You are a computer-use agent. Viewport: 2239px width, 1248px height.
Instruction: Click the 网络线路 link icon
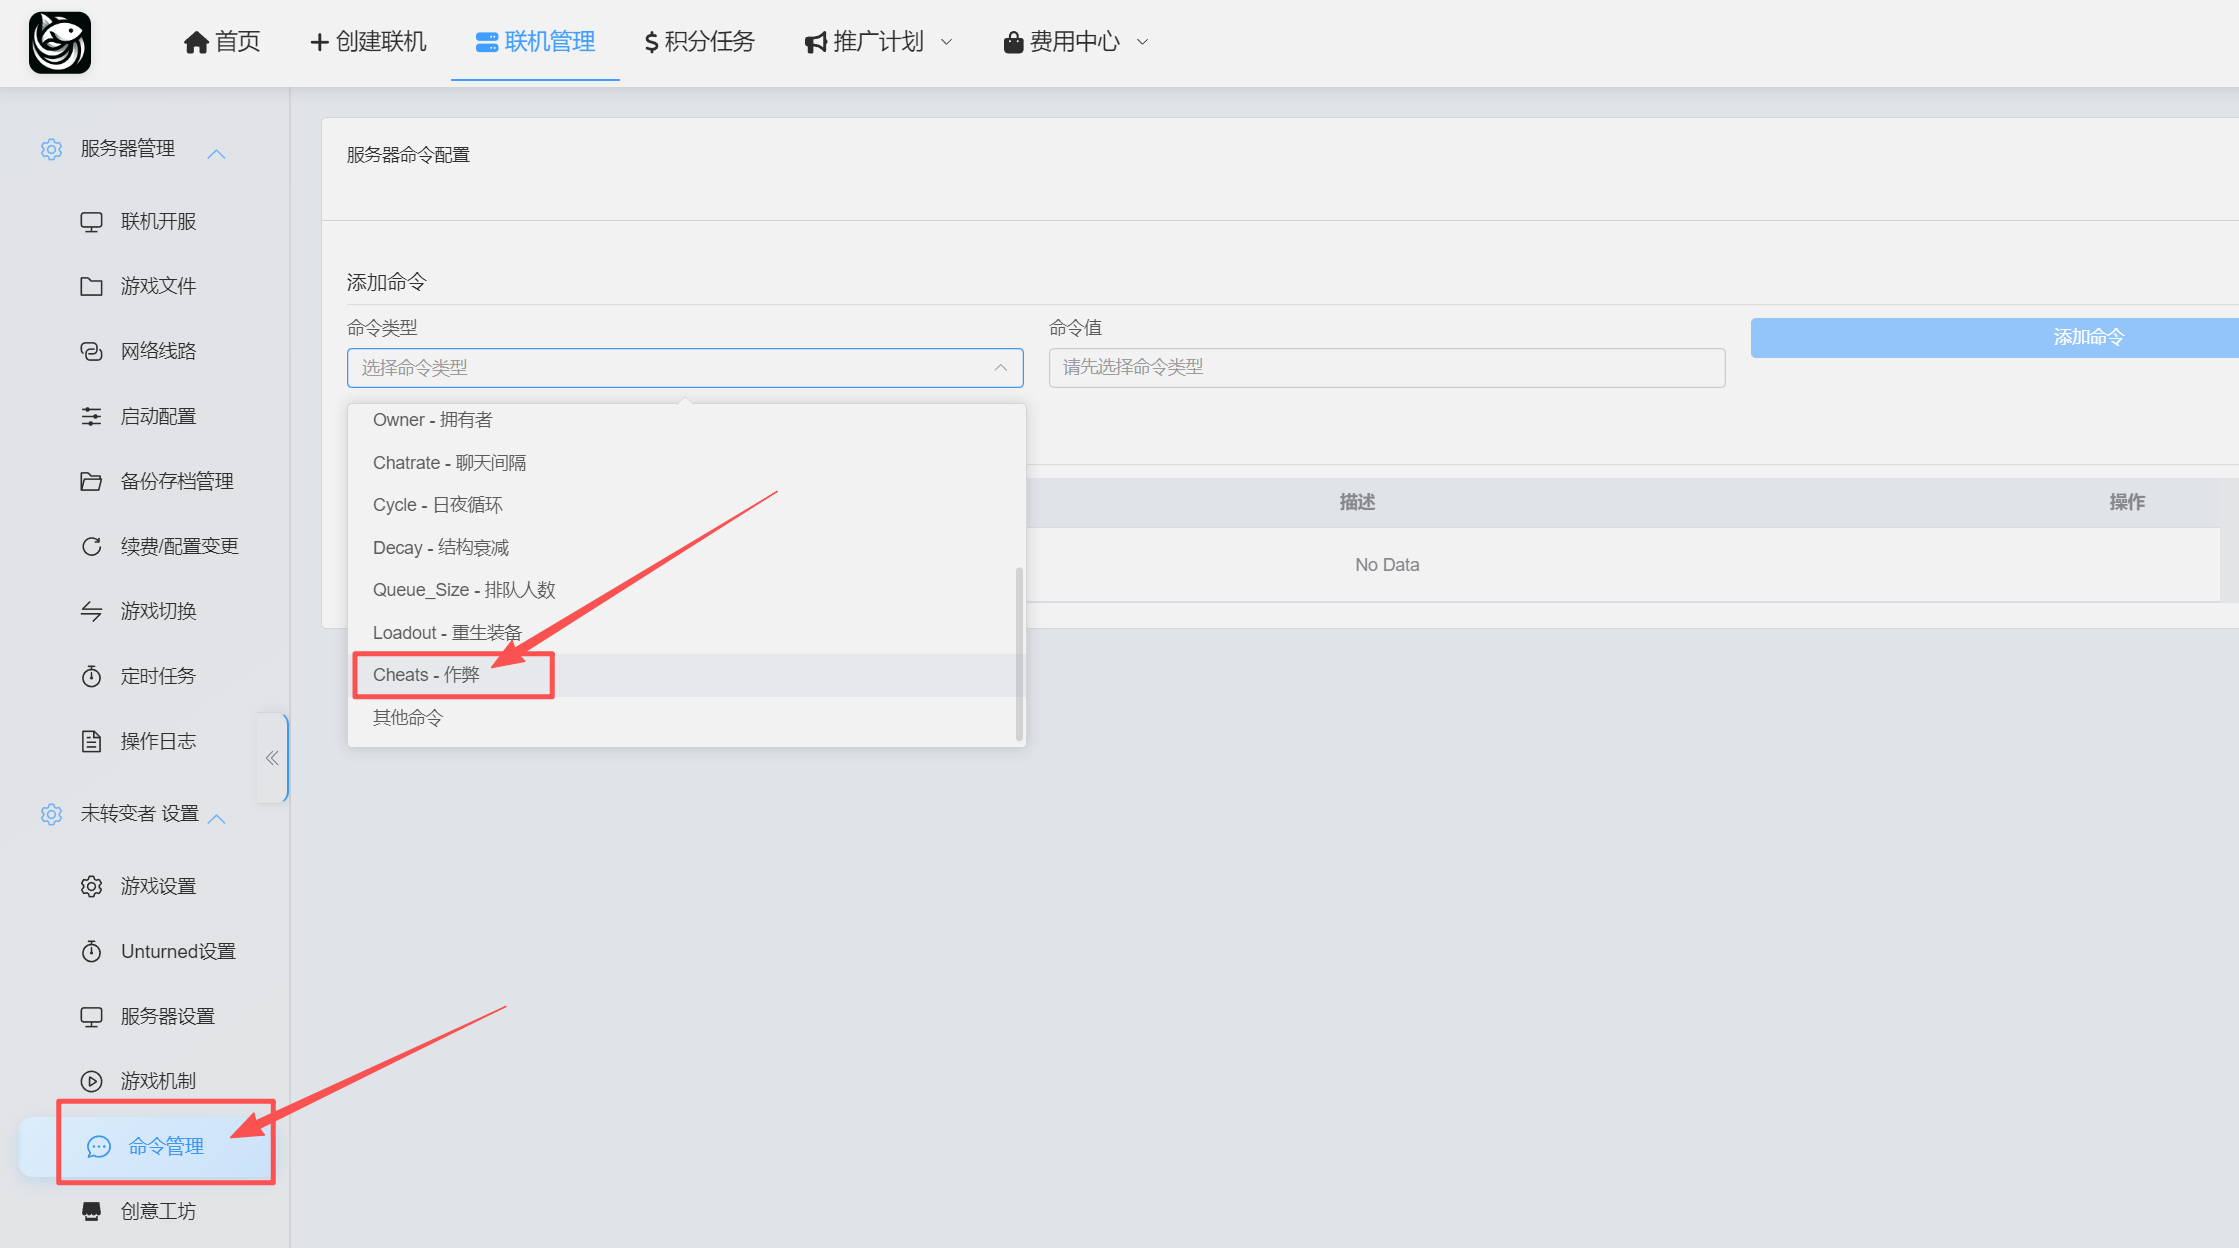point(91,352)
